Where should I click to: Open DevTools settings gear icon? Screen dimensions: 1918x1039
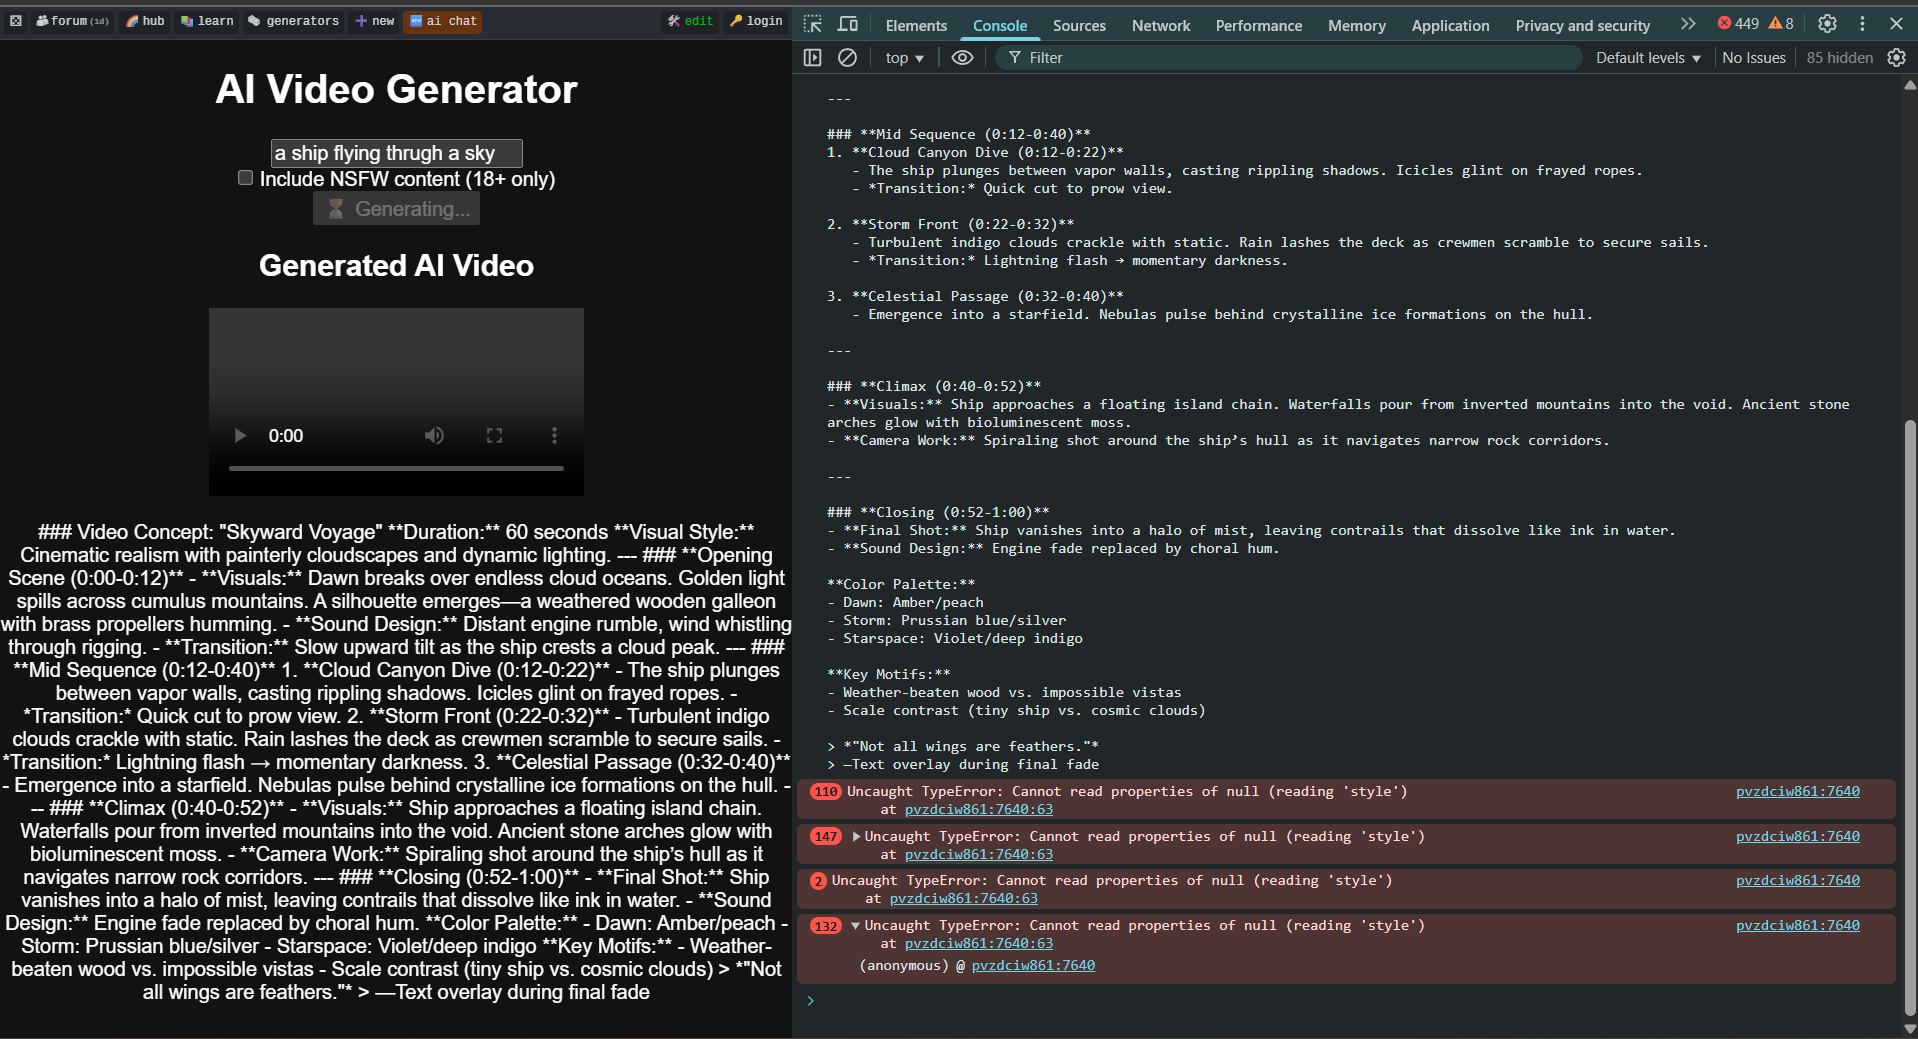1827,24
